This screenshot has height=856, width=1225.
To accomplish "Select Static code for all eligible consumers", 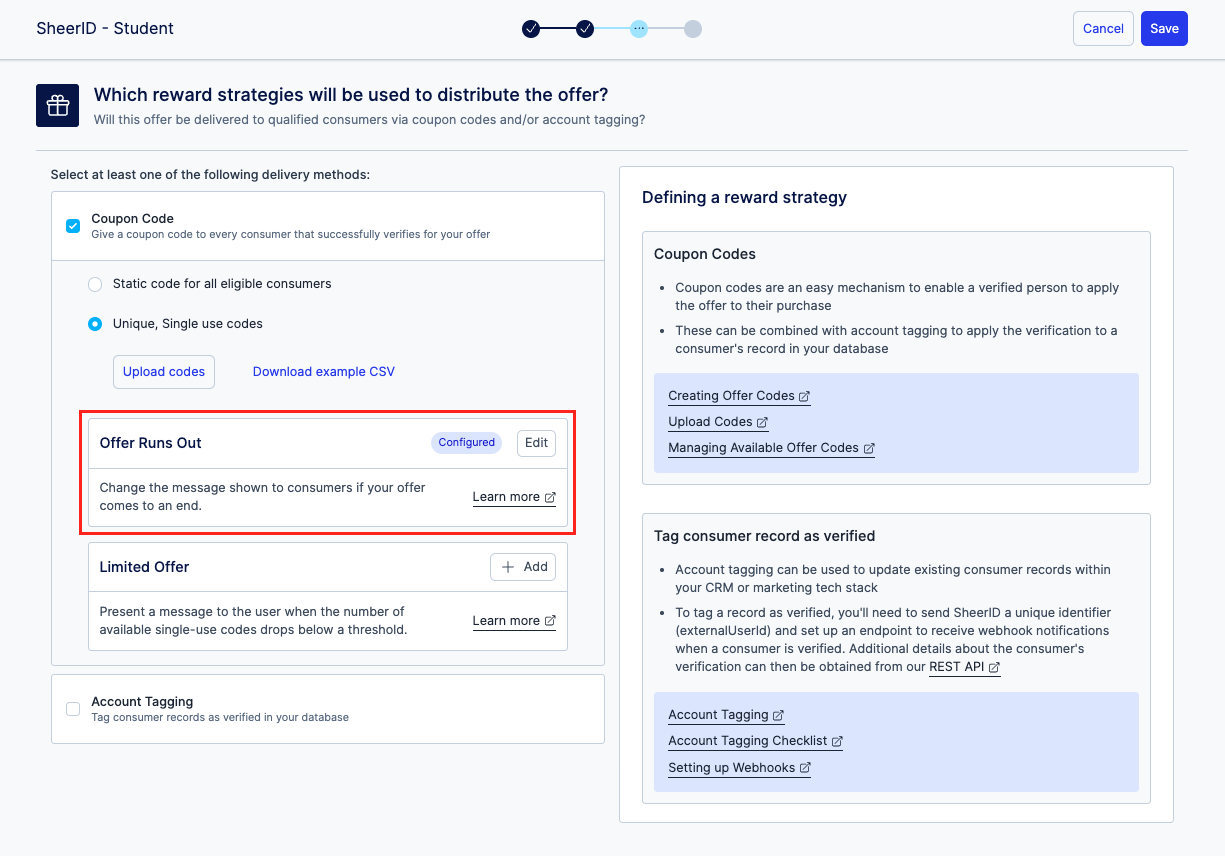I will pyautogui.click(x=95, y=284).
